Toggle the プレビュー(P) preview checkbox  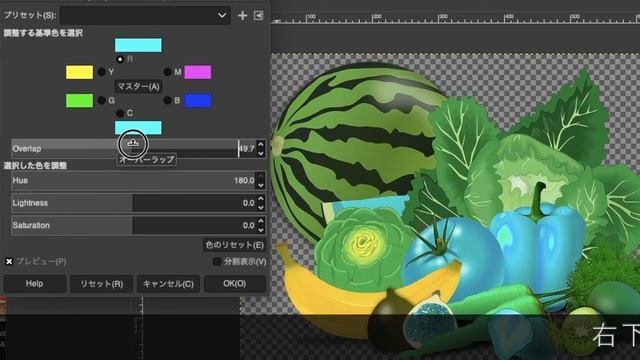click(x=9, y=261)
